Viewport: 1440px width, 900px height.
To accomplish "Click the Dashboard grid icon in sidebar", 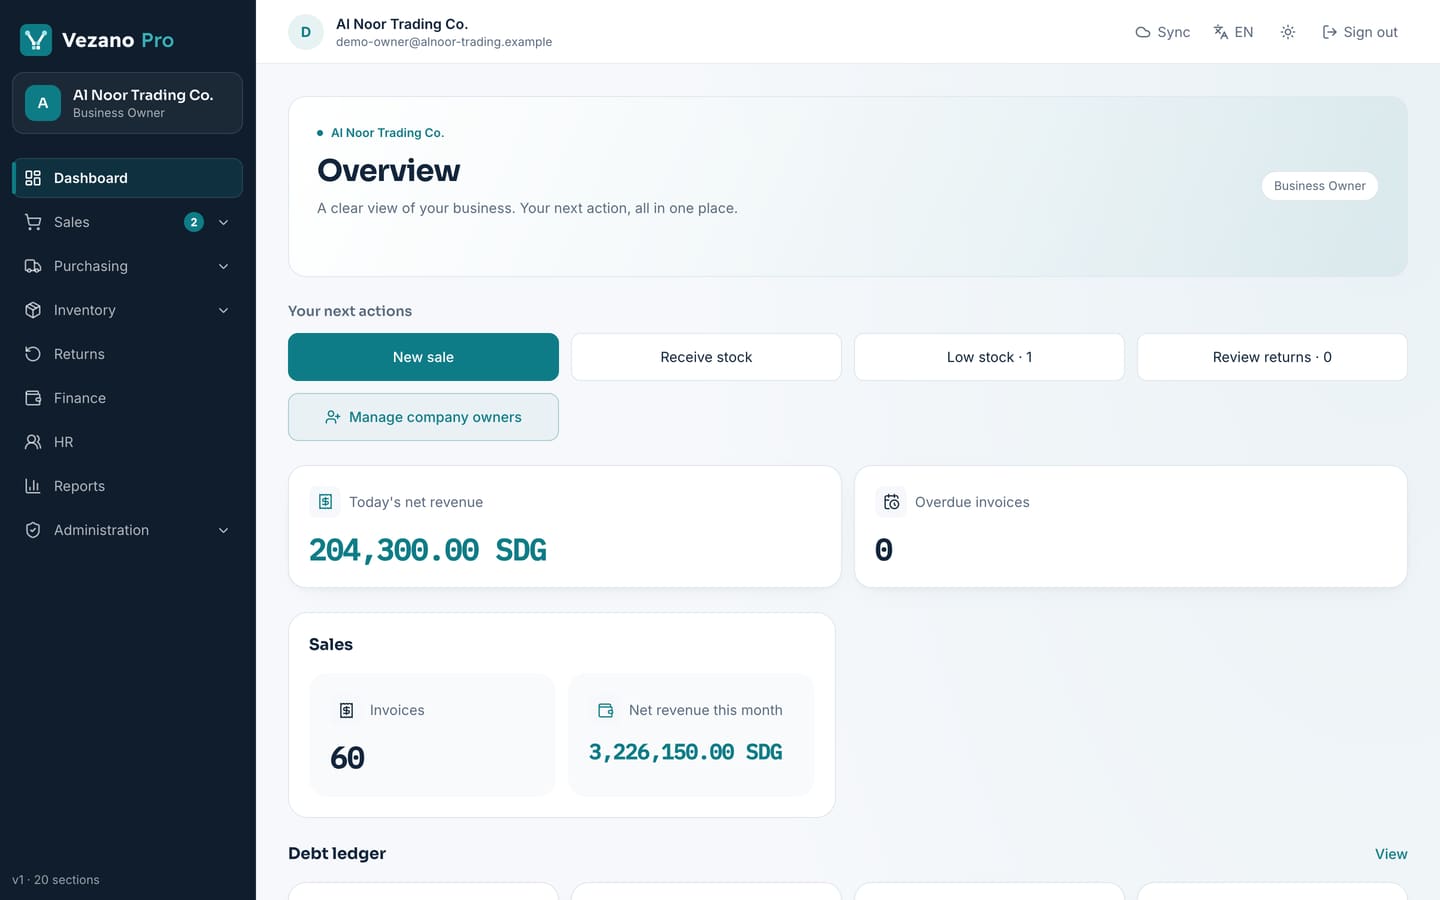I will 33,178.
